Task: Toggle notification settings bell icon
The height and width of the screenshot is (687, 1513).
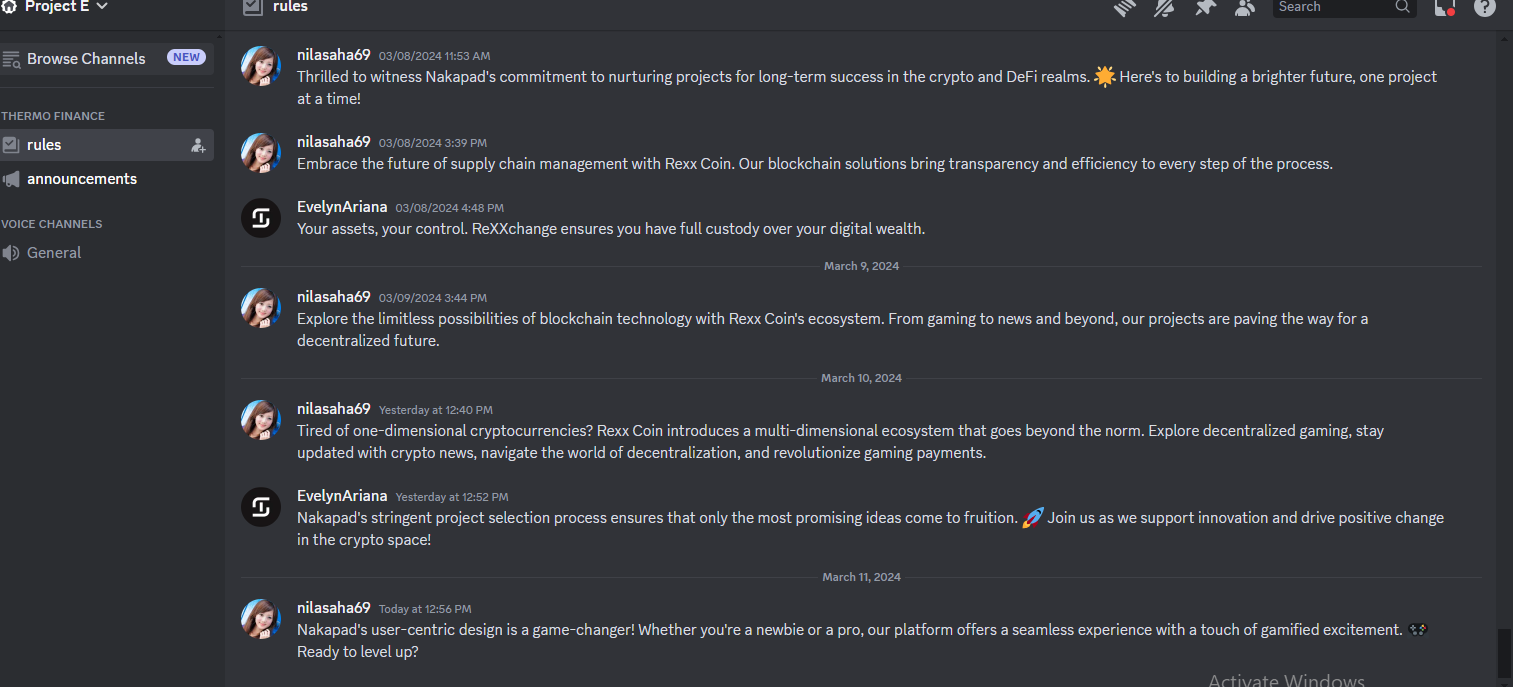Action: [x=1164, y=8]
